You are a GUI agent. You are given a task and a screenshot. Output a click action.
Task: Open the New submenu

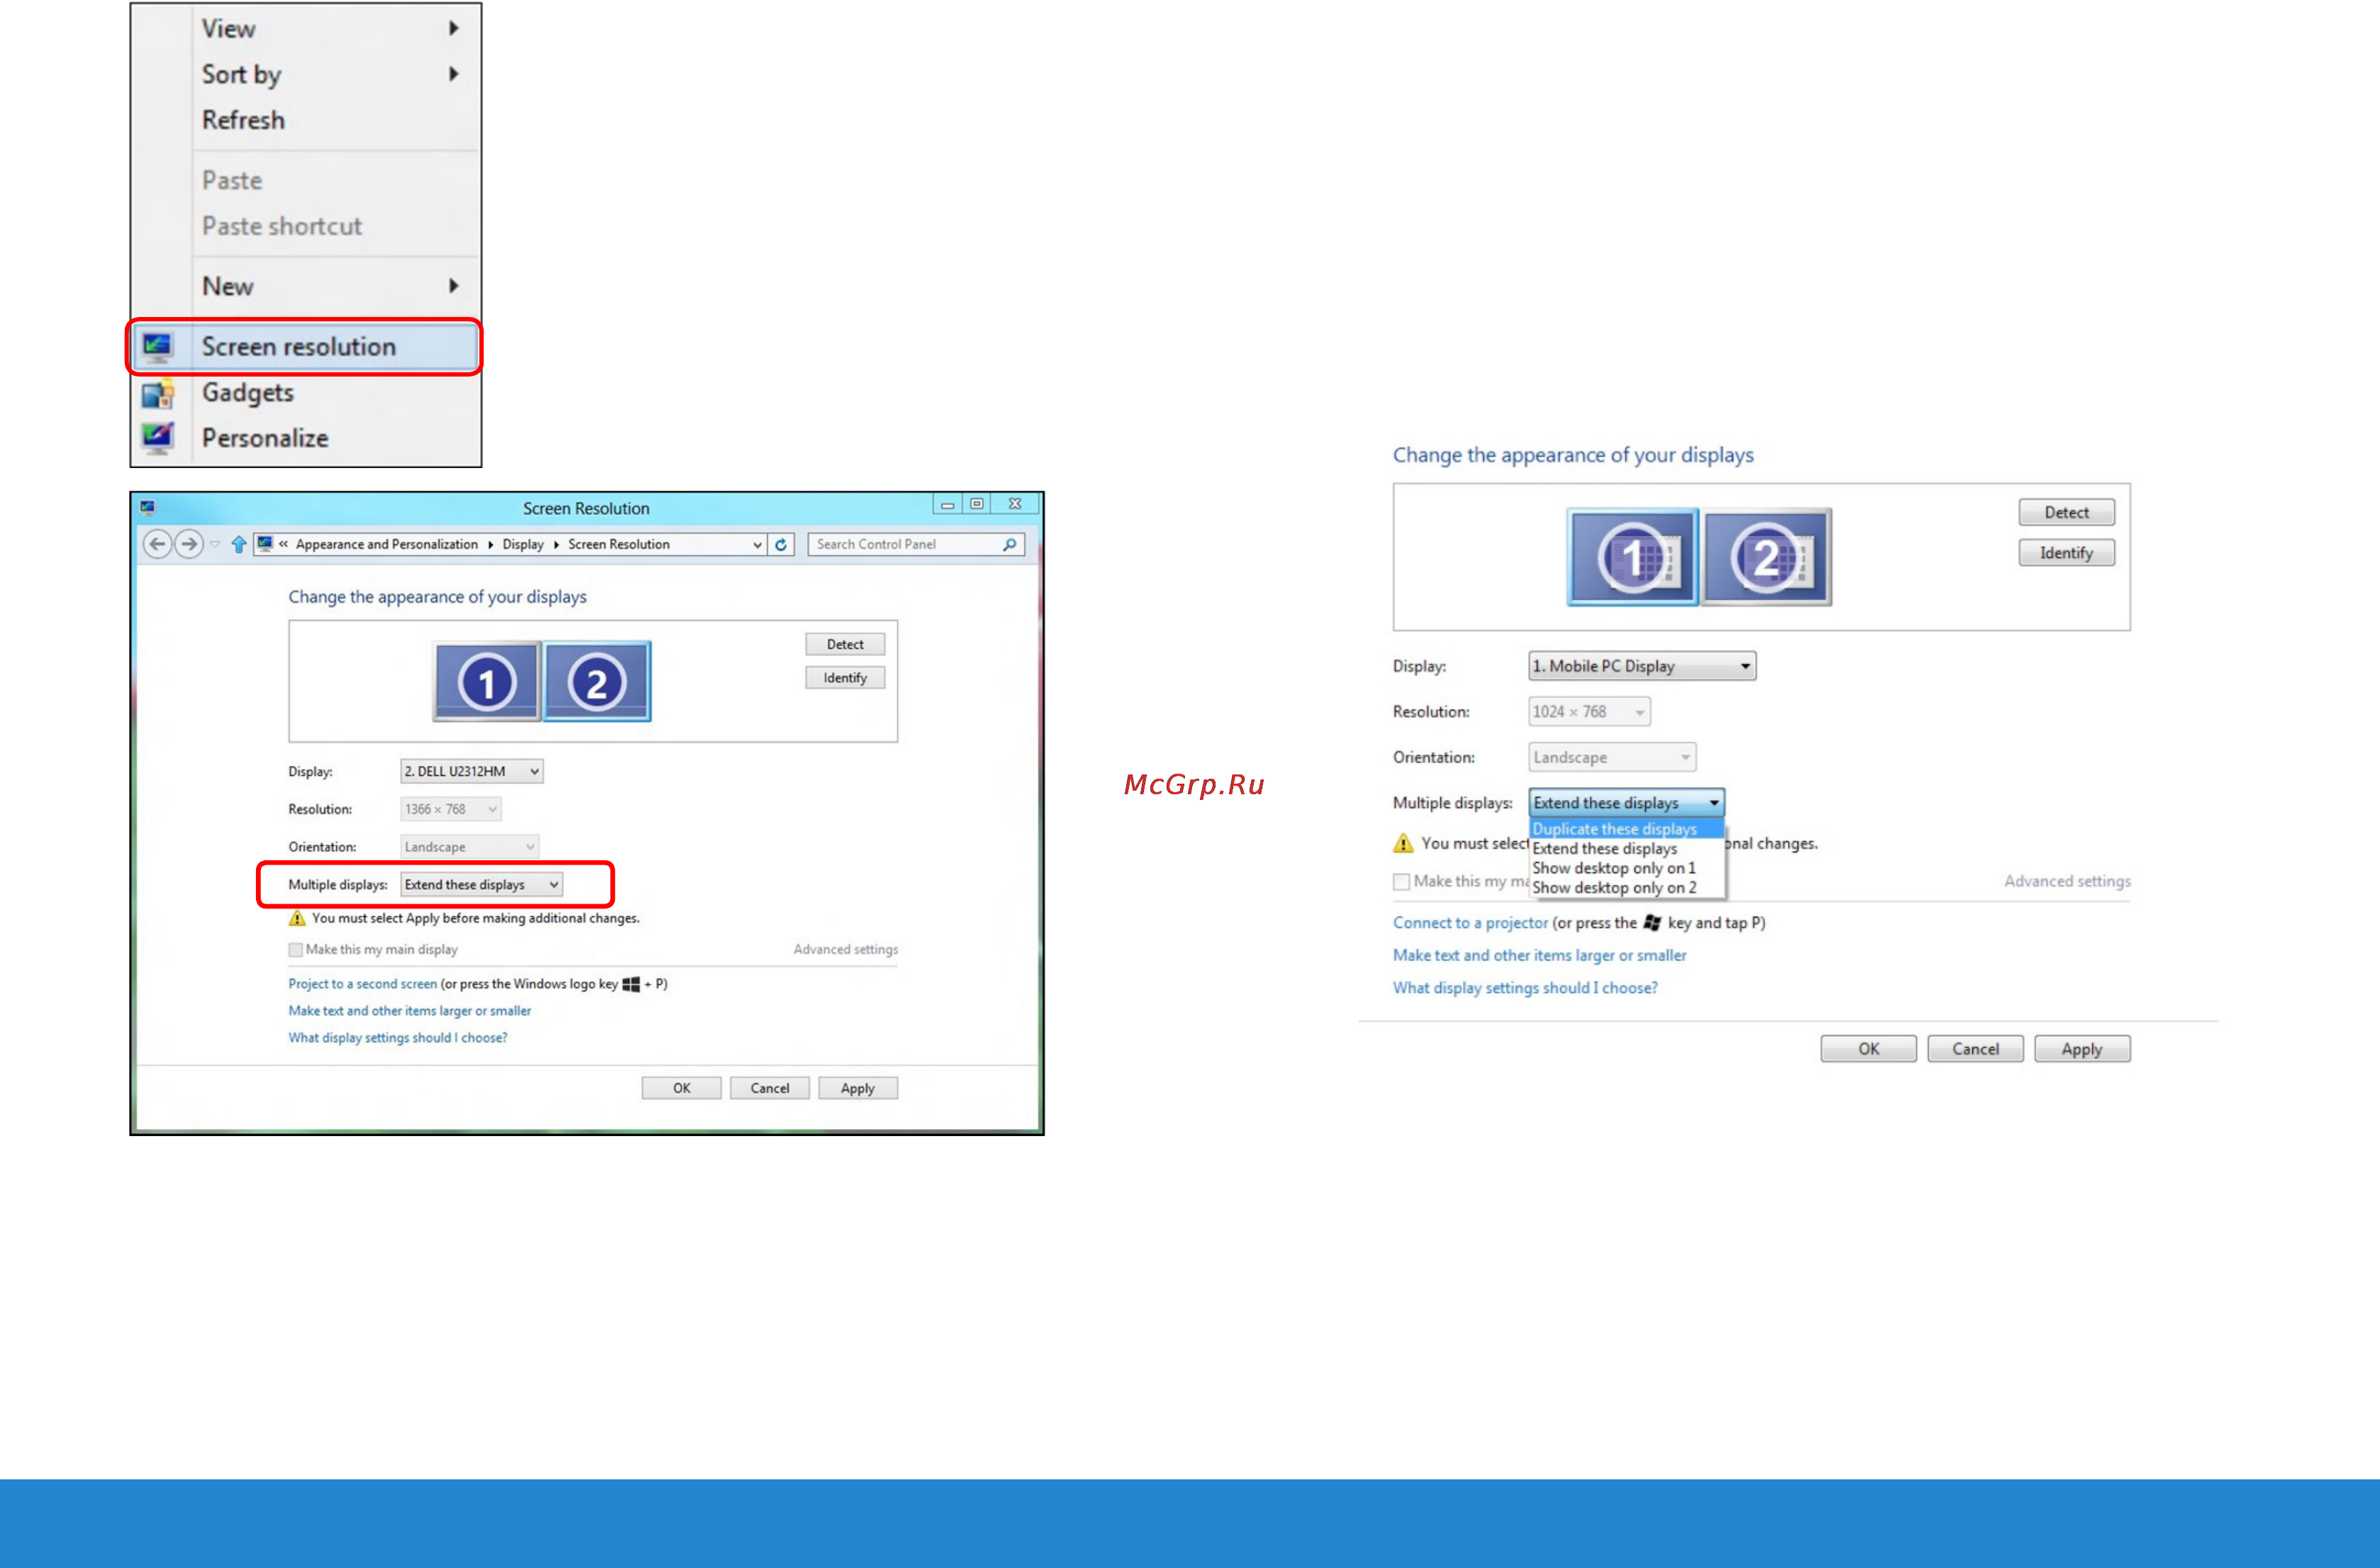click(306, 286)
